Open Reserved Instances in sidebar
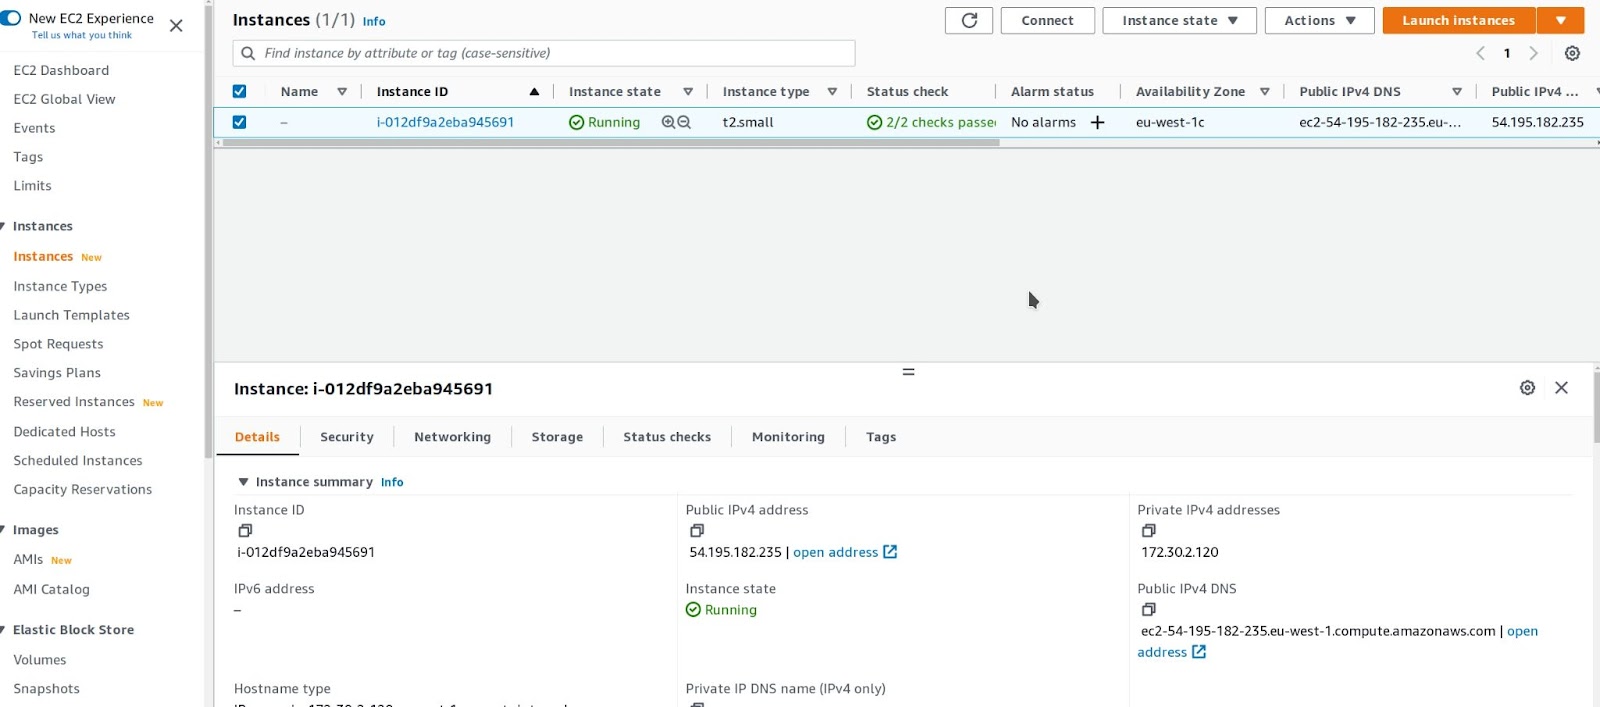This screenshot has height=707, width=1600. [74, 402]
